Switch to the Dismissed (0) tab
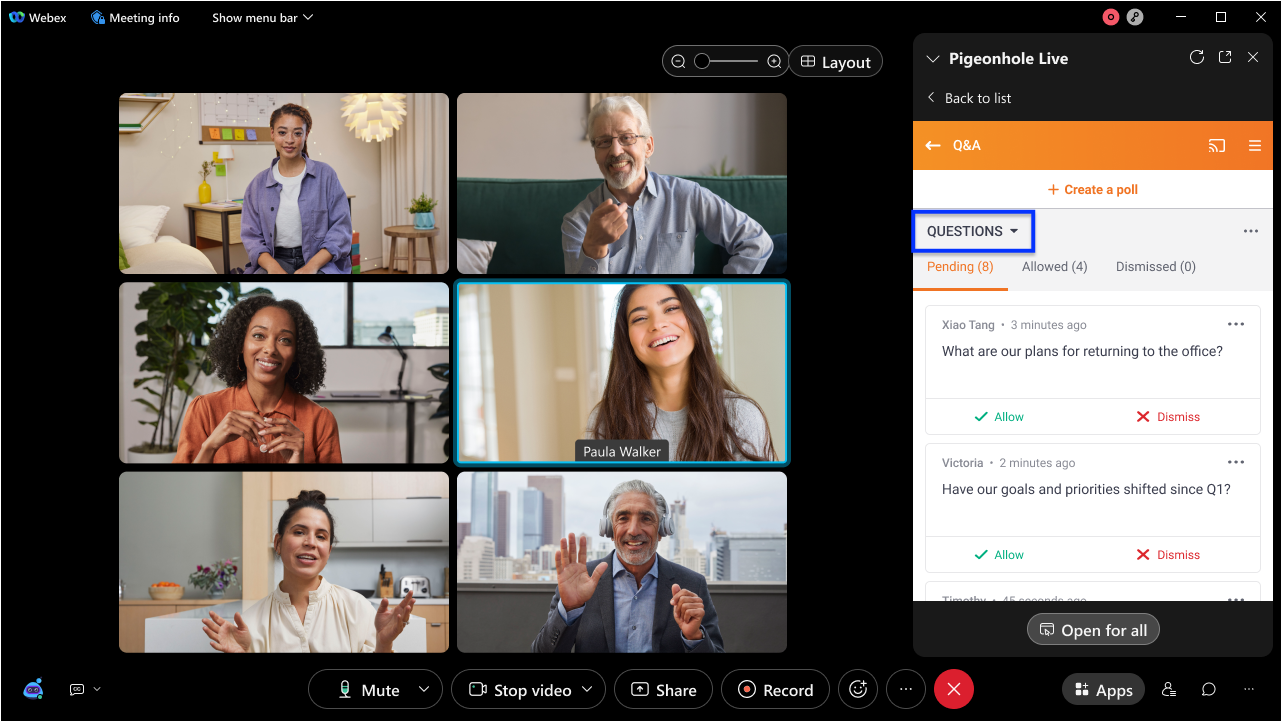Viewport: 1282px width, 722px height. point(1156,267)
